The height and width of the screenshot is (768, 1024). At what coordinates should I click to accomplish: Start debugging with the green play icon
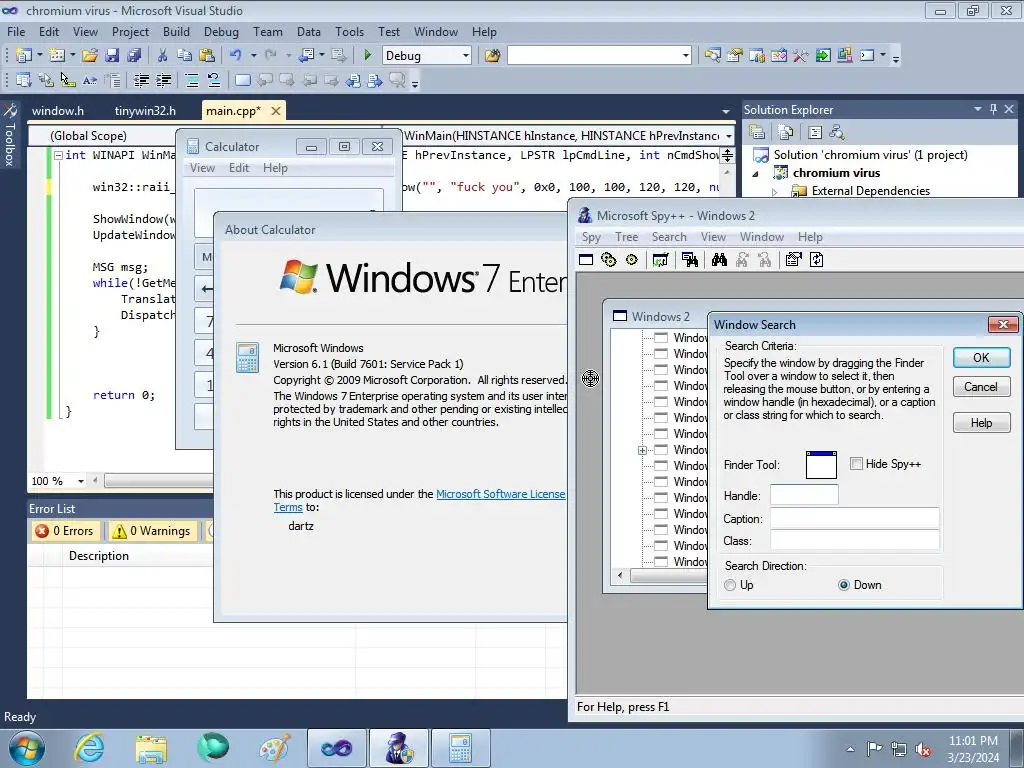(x=367, y=56)
